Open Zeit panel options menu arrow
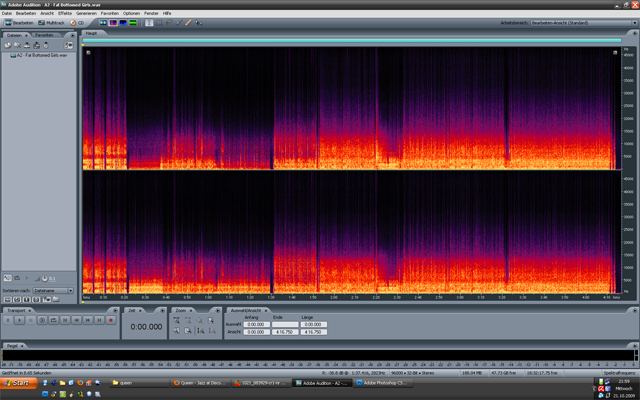640x400 pixels. [x=162, y=311]
